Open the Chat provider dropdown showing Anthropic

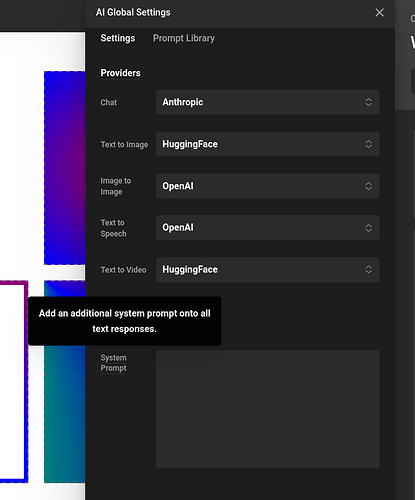[x=267, y=102]
